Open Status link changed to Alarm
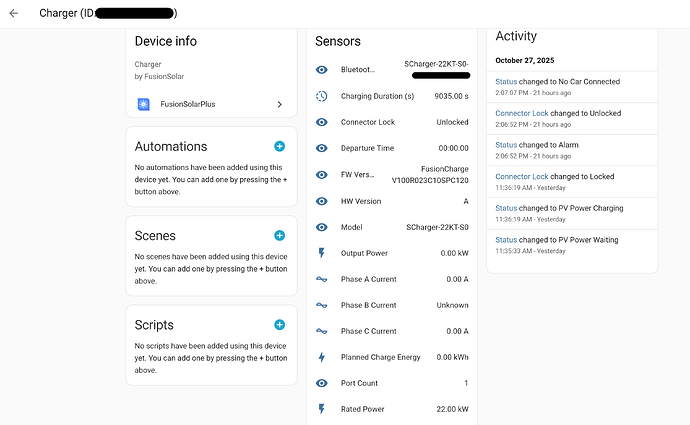 pyautogui.click(x=506, y=145)
